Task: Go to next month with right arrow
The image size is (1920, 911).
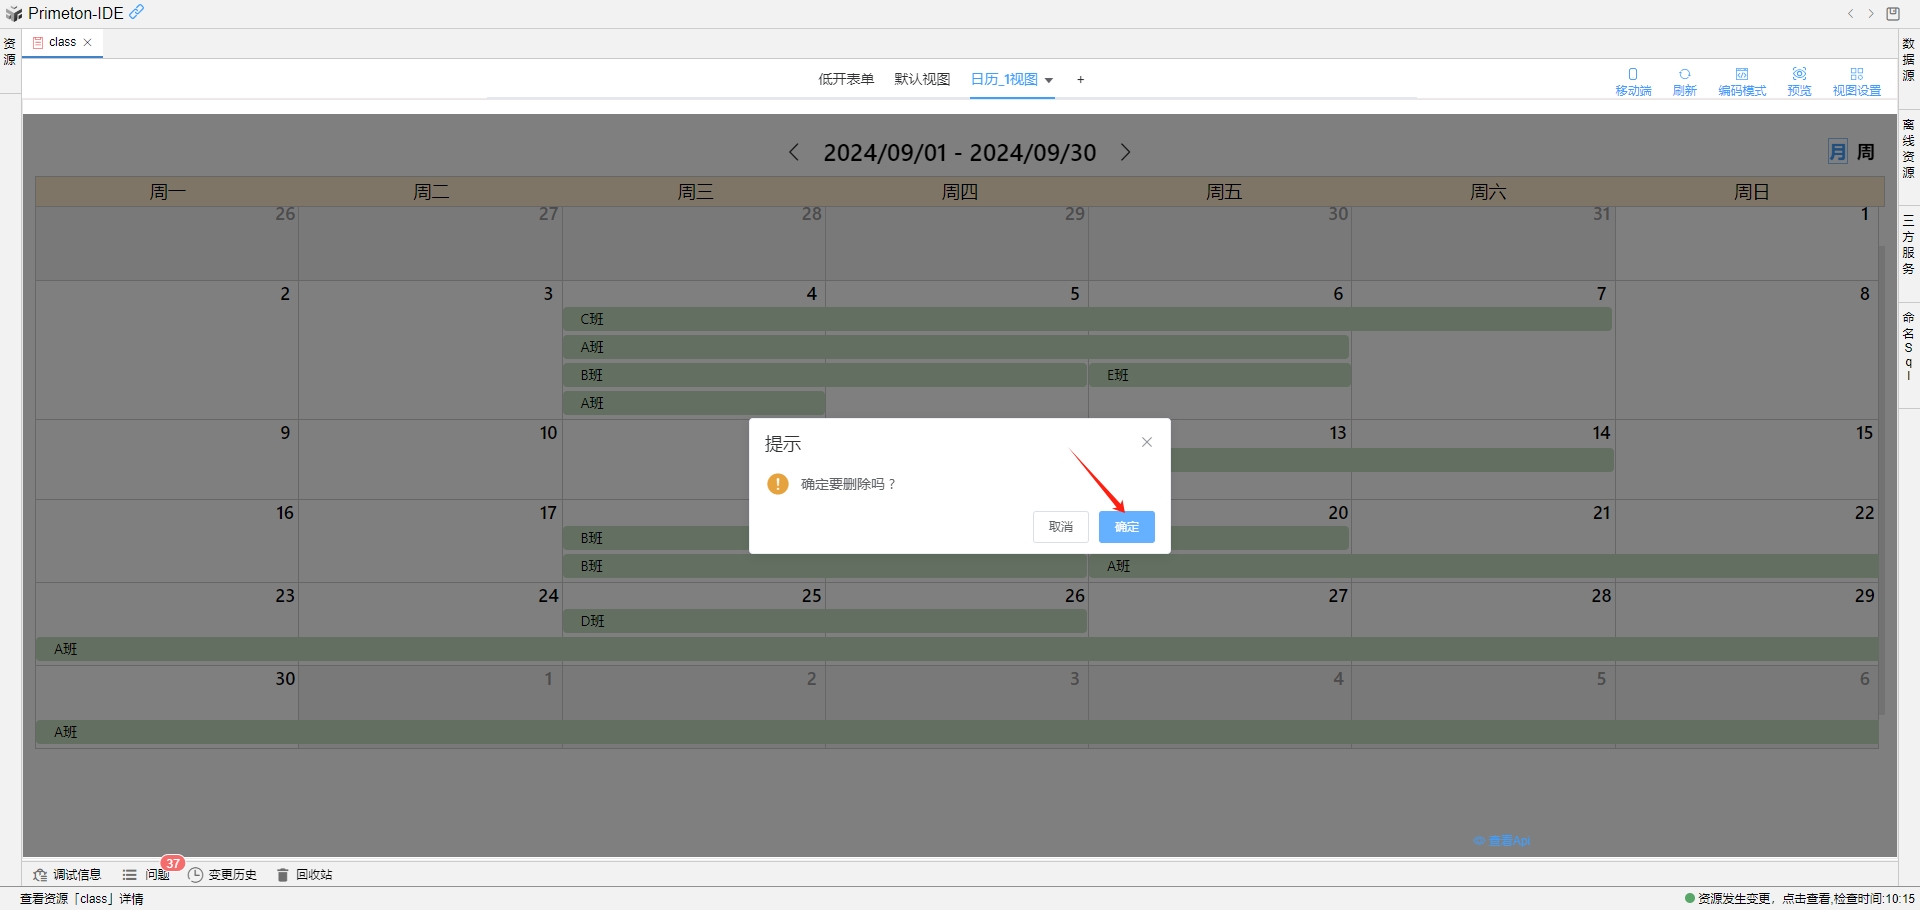Action: coord(1126,152)
